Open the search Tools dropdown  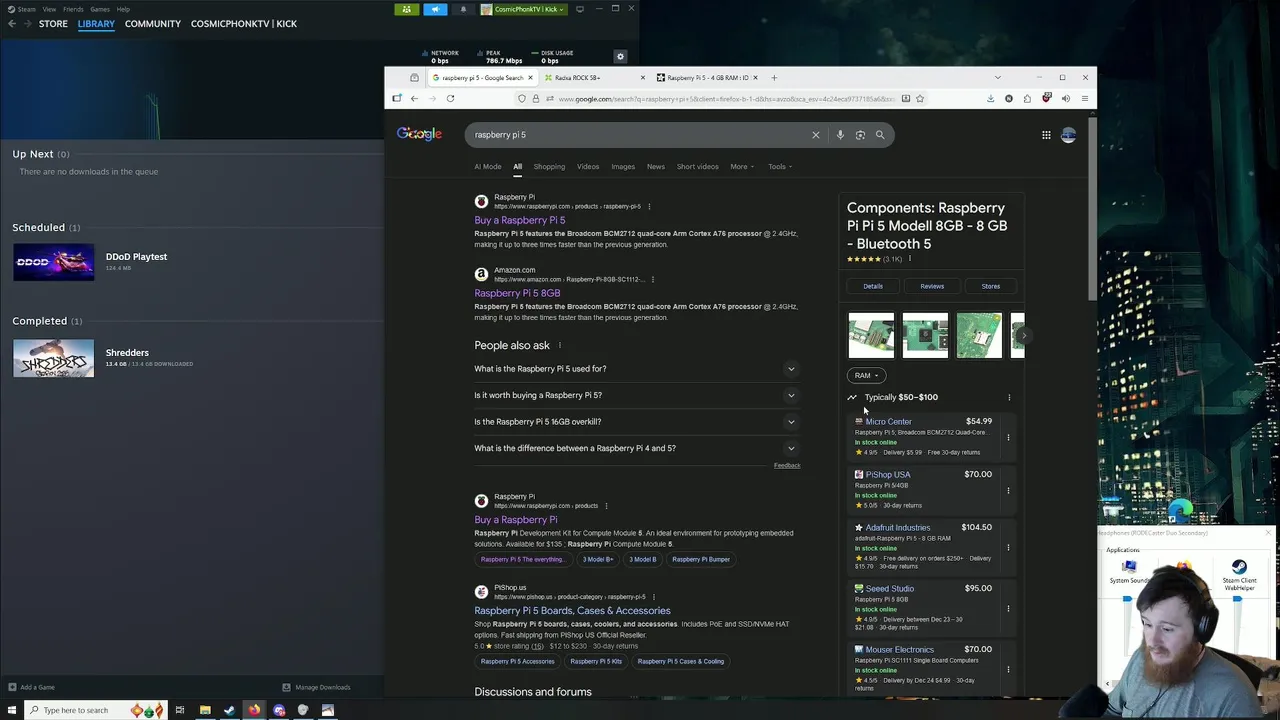pyautogui.click(x=780, y=167)
